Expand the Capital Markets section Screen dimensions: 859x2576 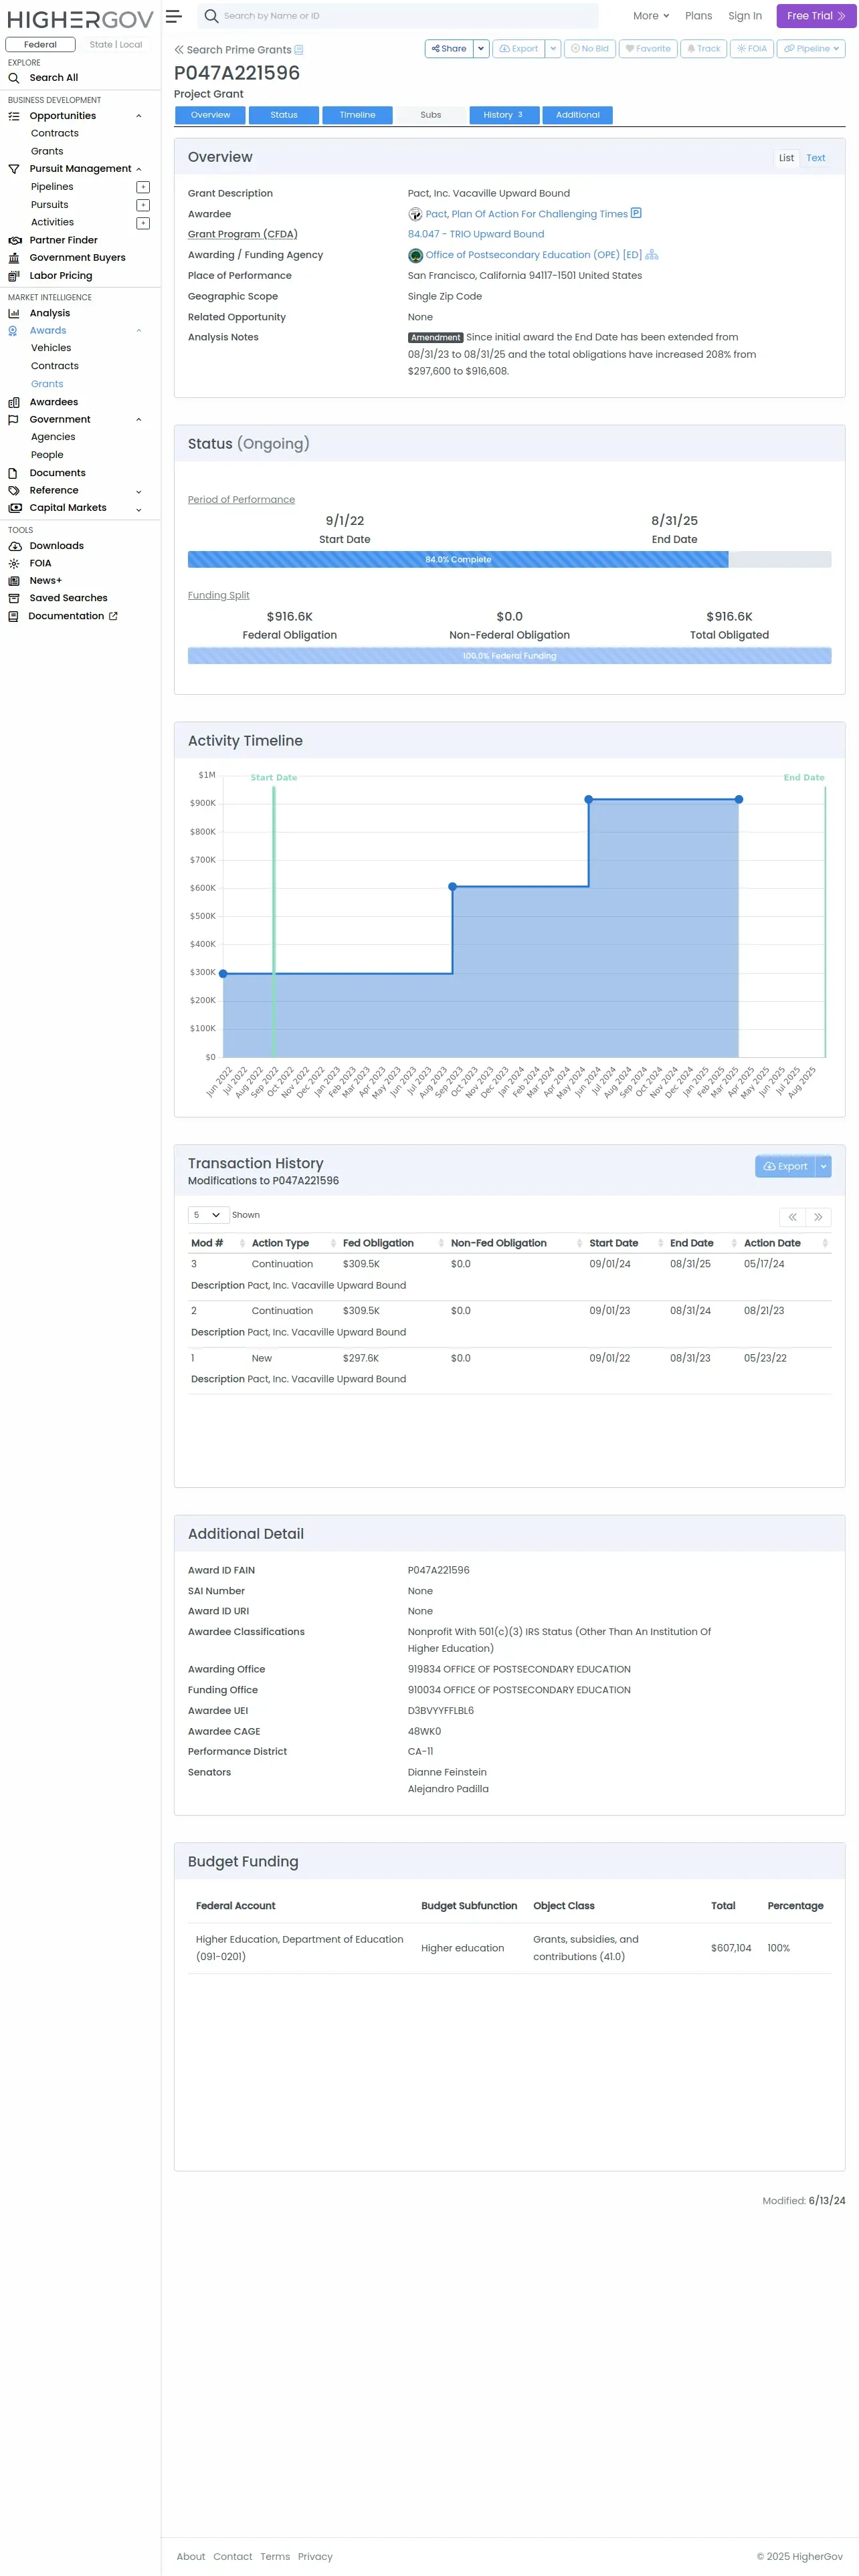pyautogui.click(x=139, y=509)
